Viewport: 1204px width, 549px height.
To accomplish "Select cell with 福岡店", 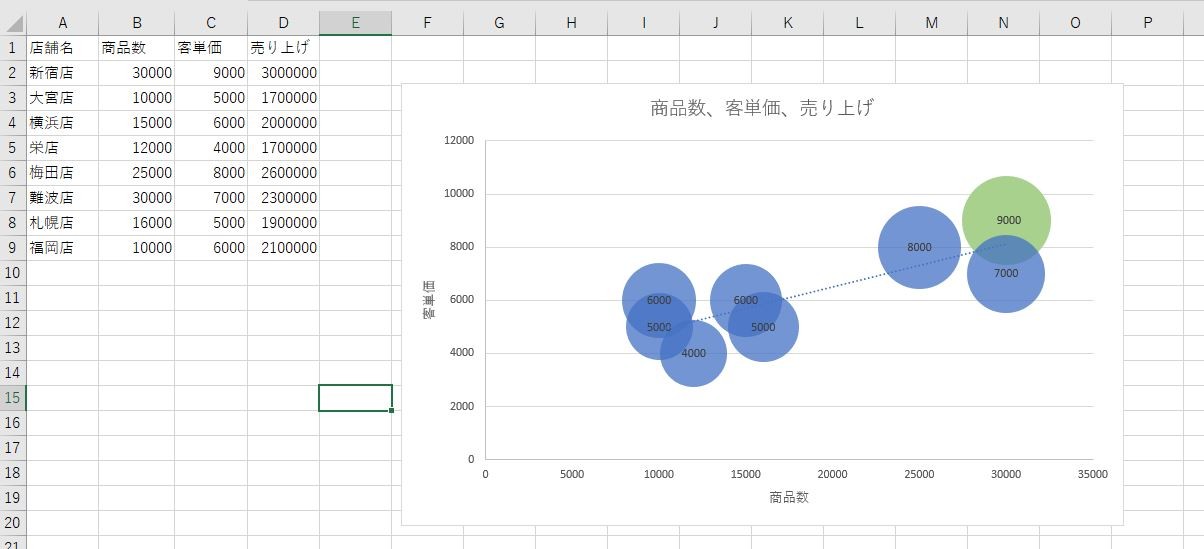I will point(62,248).
